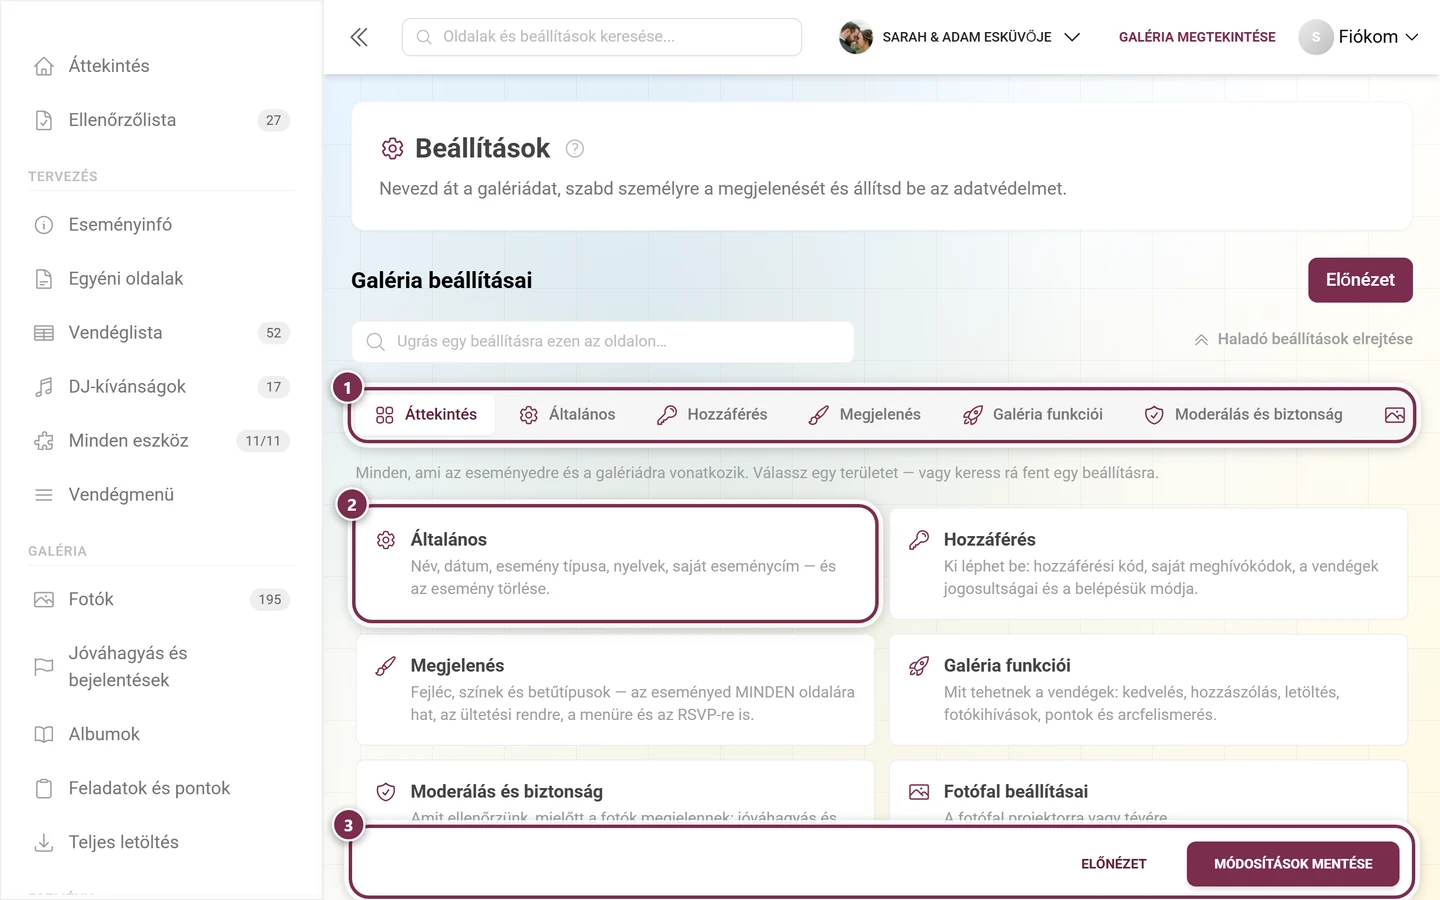Open the Általános settings card
This screenshot has height=900, width=1440.
pyautogui.click(x=615, y=564)
